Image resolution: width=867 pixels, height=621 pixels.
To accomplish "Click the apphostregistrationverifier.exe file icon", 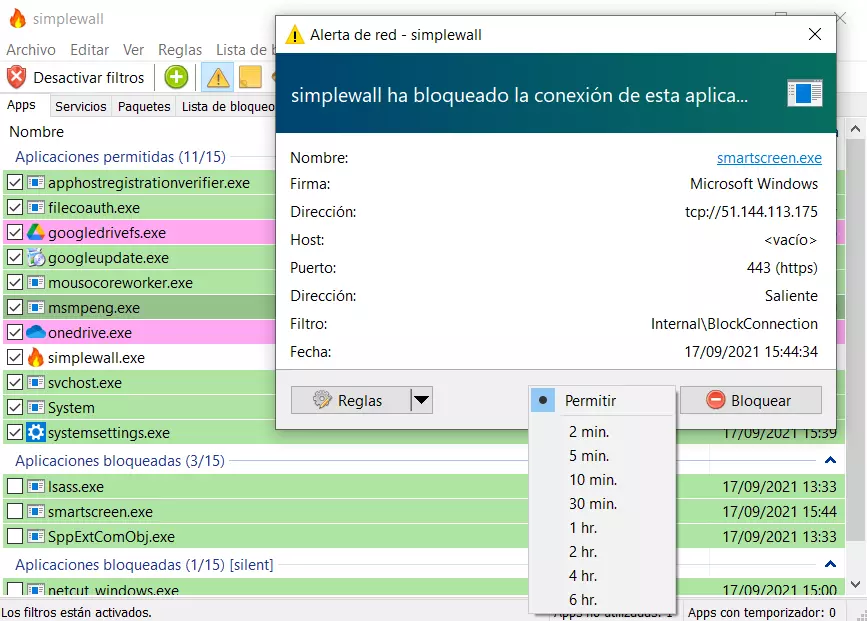I will (36, 182).
